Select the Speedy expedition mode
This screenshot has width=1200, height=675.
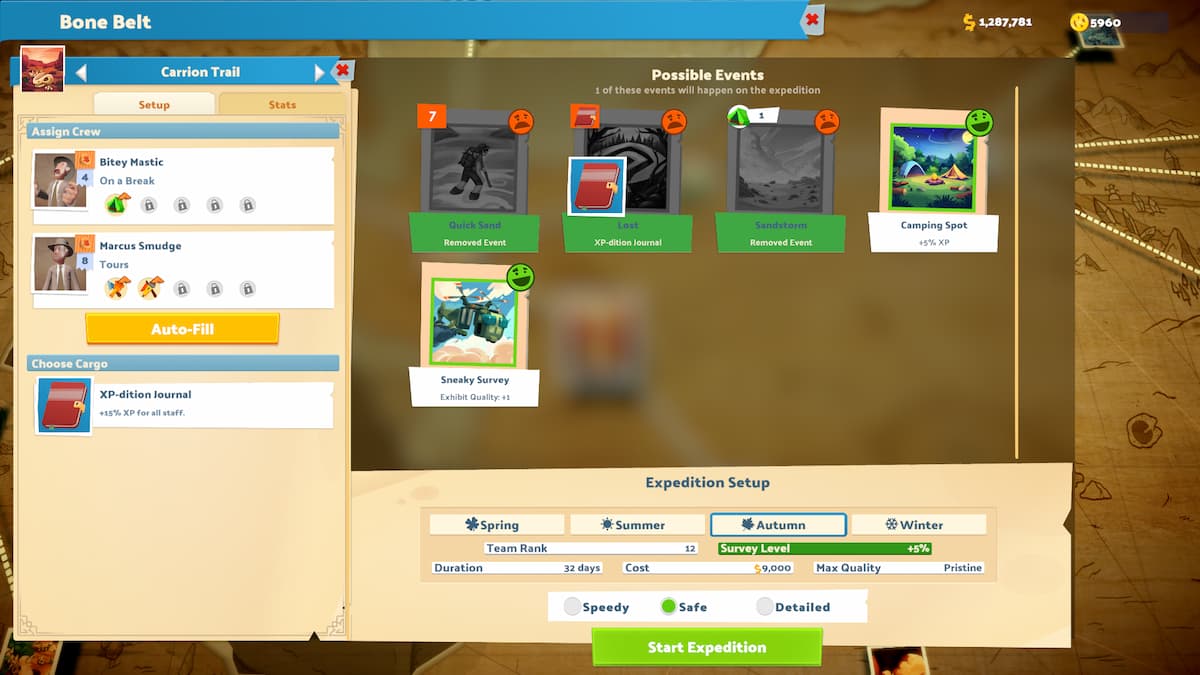point(573,607)
